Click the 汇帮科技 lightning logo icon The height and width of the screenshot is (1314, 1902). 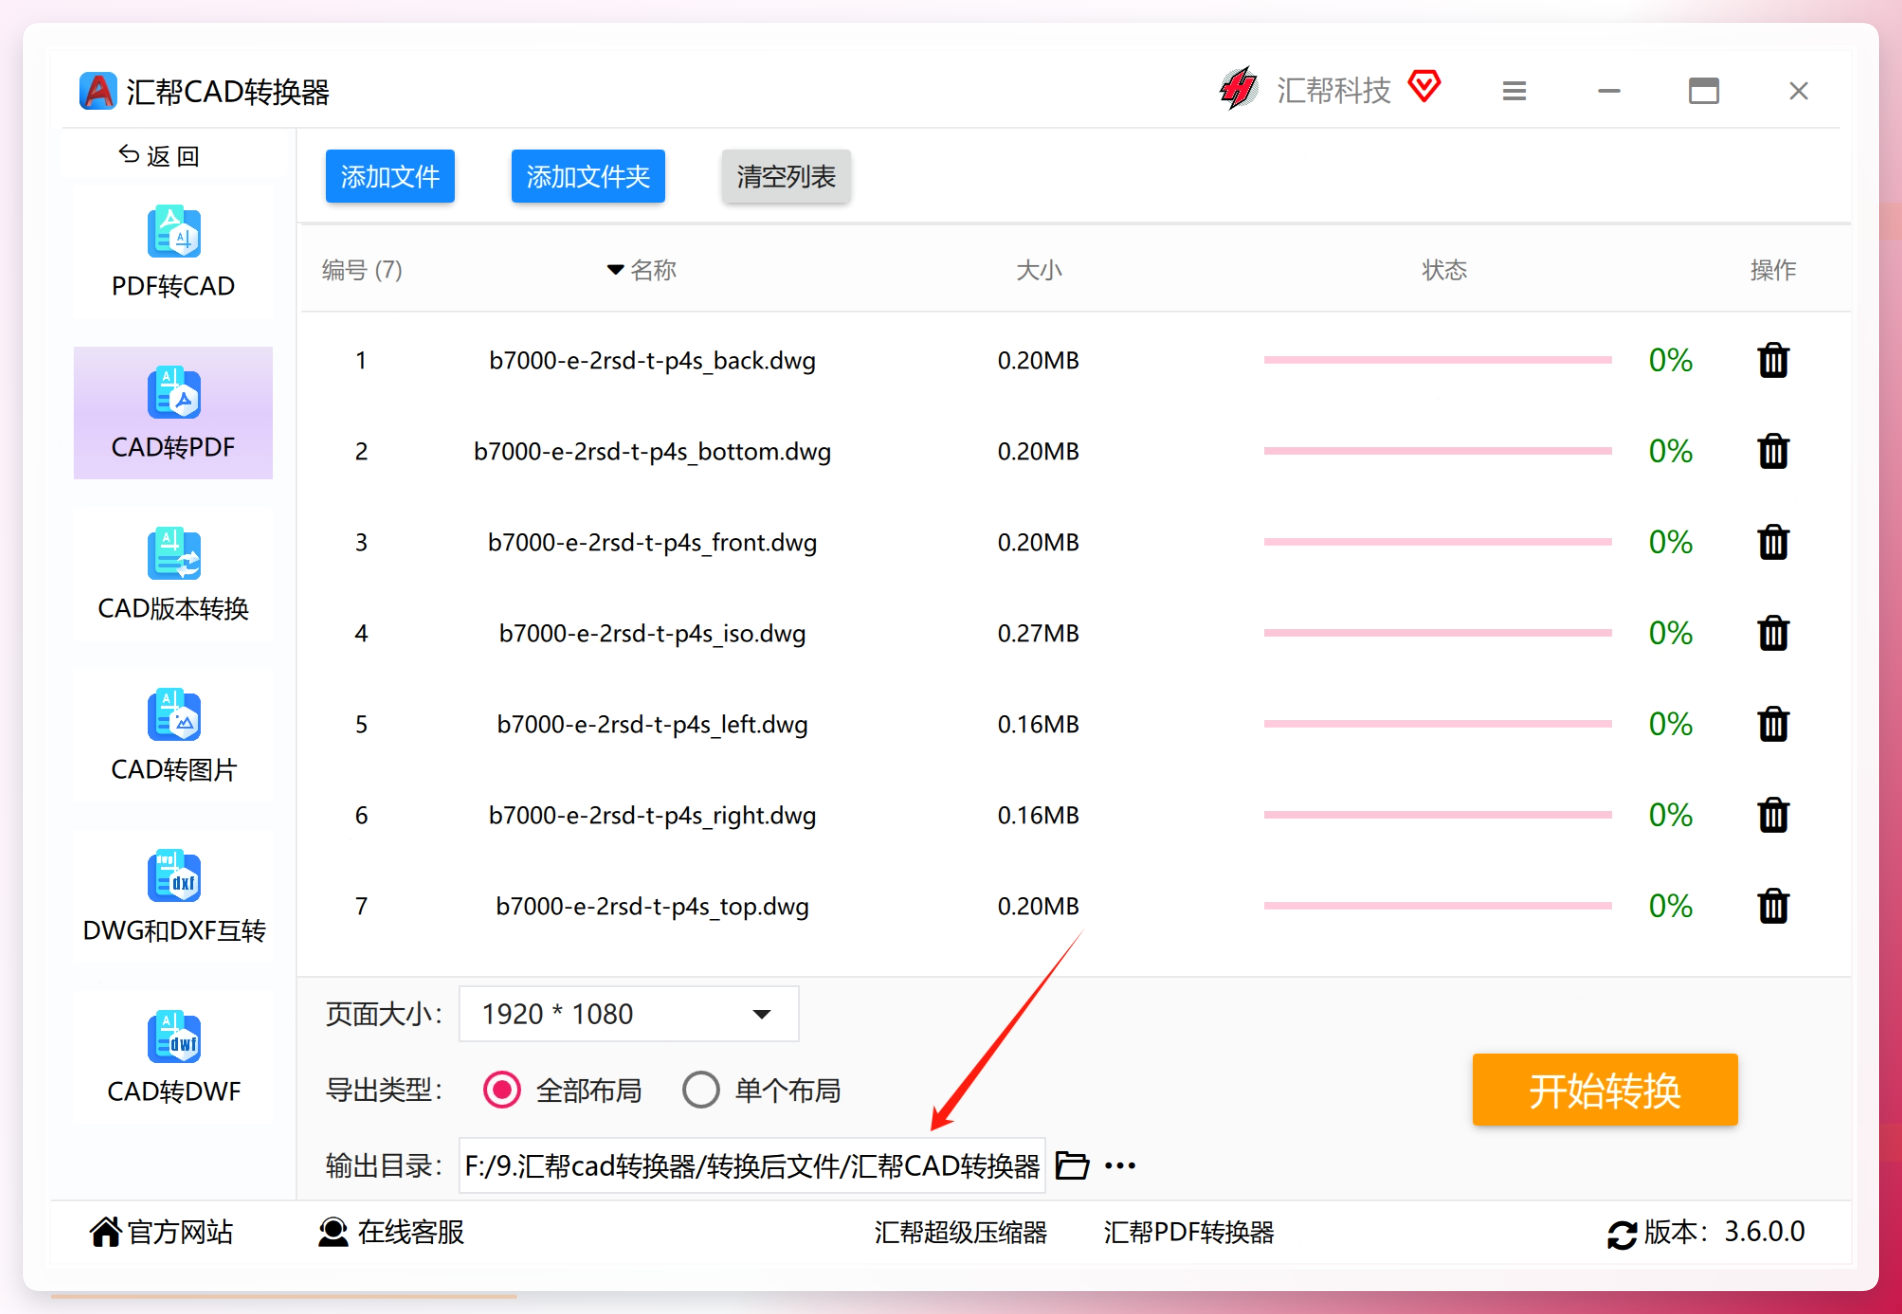pyautogui.click(x=1239, y=89)
